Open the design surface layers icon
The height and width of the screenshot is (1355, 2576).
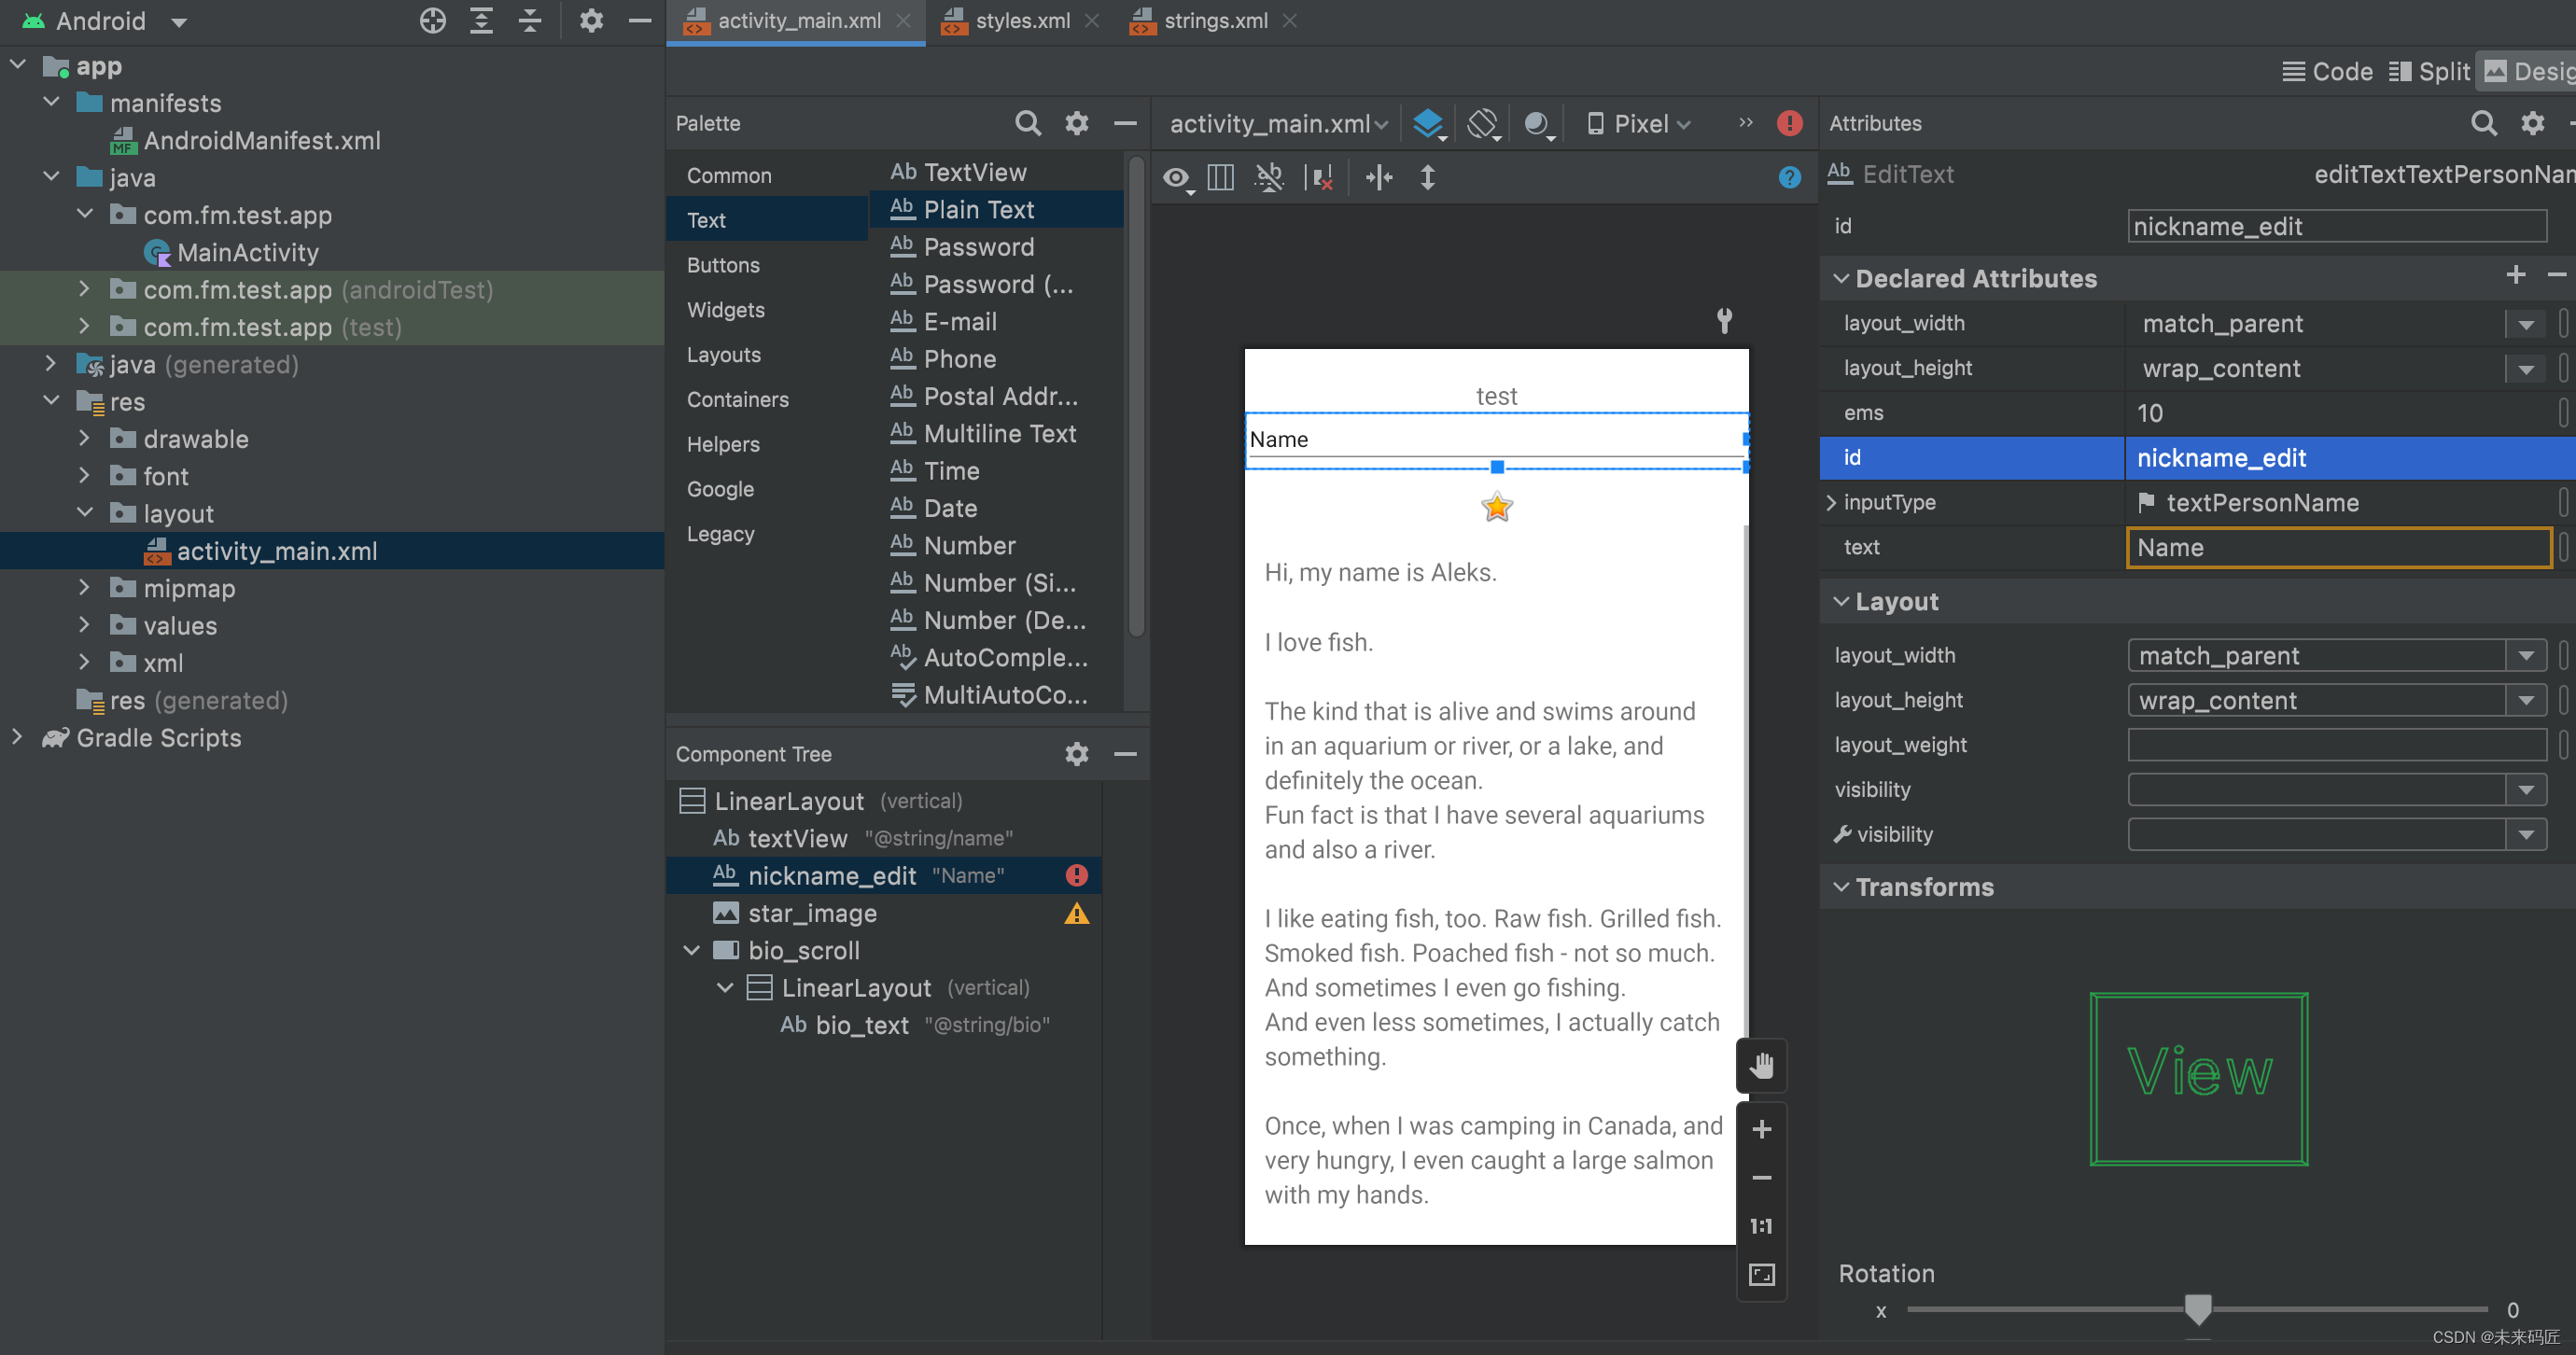(x=1427, y=123)
